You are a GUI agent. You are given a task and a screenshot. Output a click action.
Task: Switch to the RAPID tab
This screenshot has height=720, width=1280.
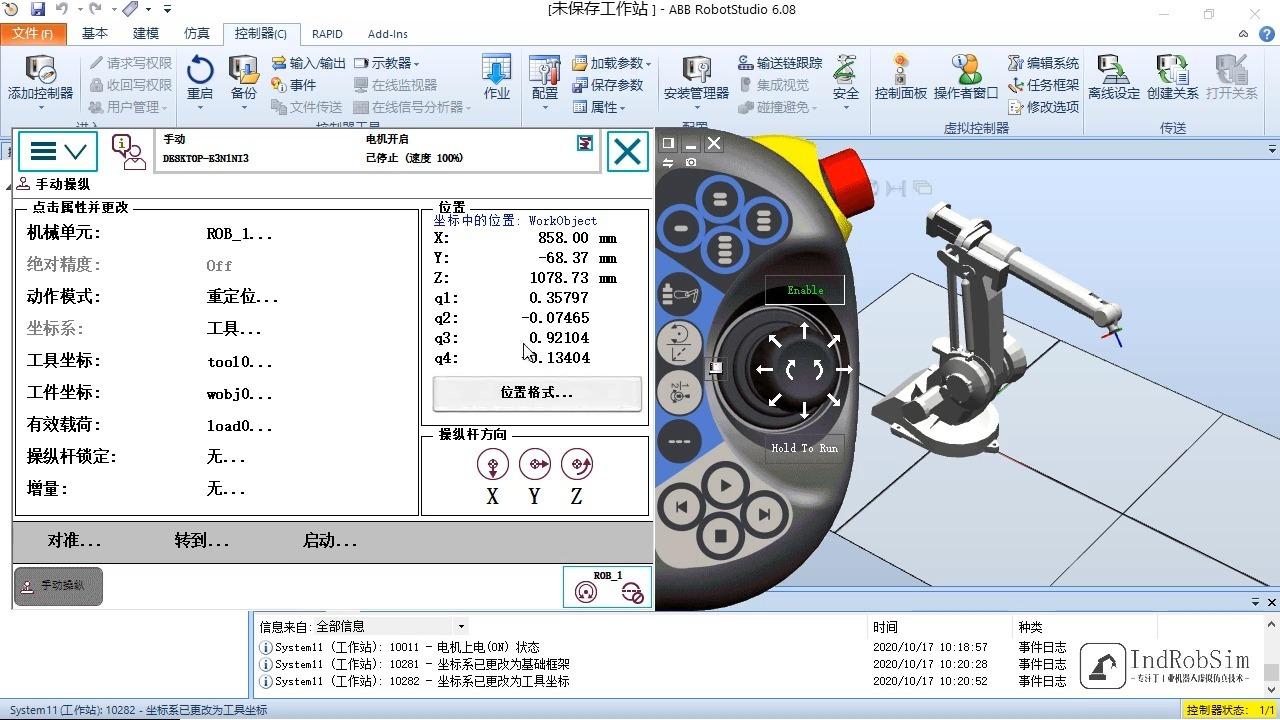pyautogui.click(x=327, y=33)
